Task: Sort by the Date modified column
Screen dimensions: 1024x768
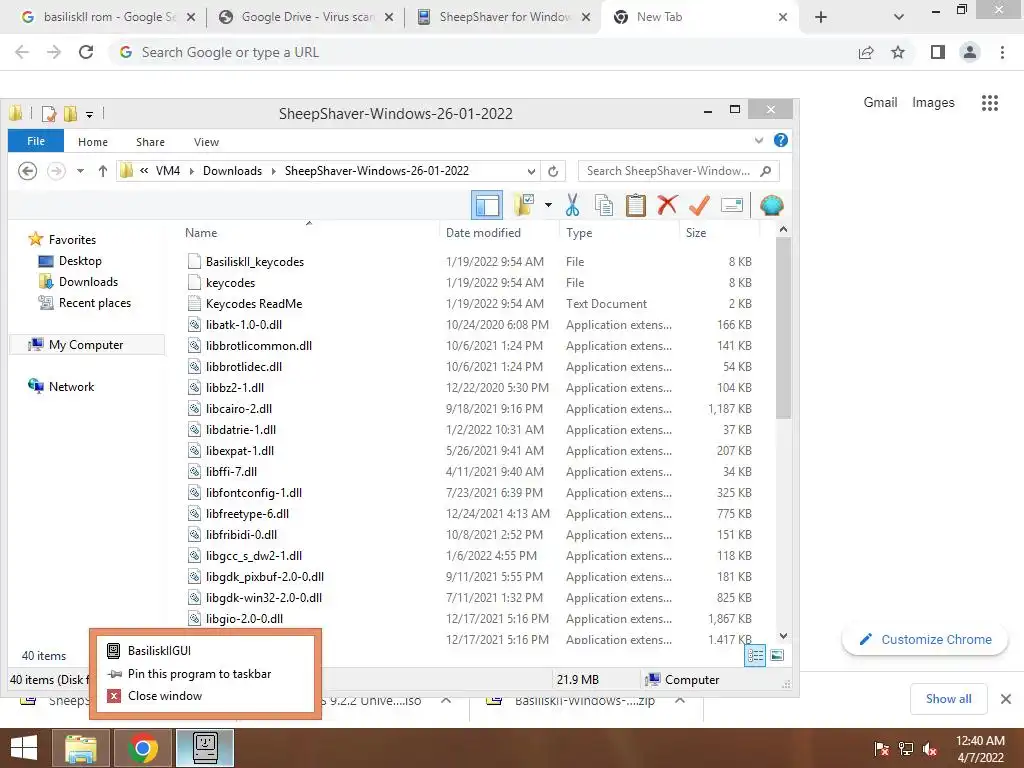Action: pos(483,232)
